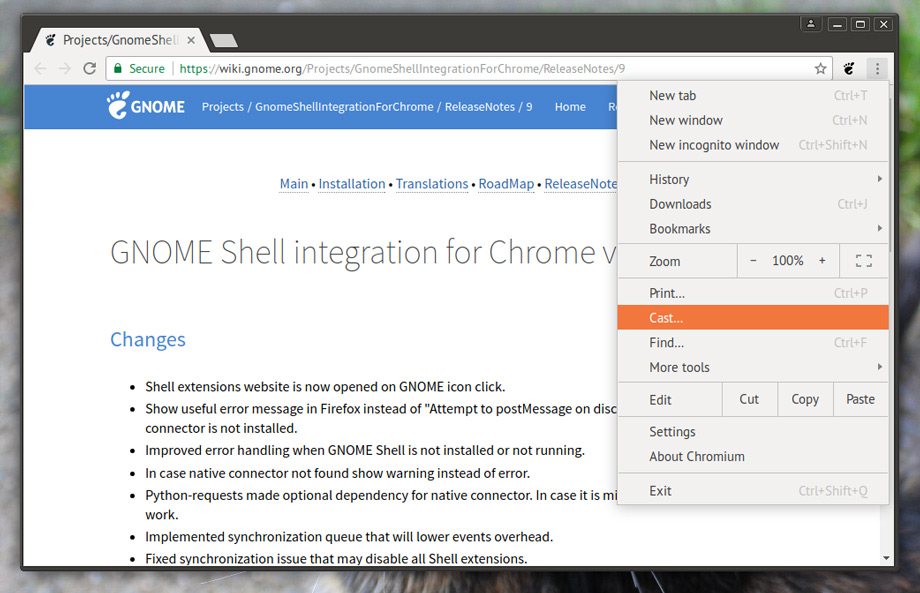Click the fullscreen icon in Zoom row
920x593 pixels.
864,261
